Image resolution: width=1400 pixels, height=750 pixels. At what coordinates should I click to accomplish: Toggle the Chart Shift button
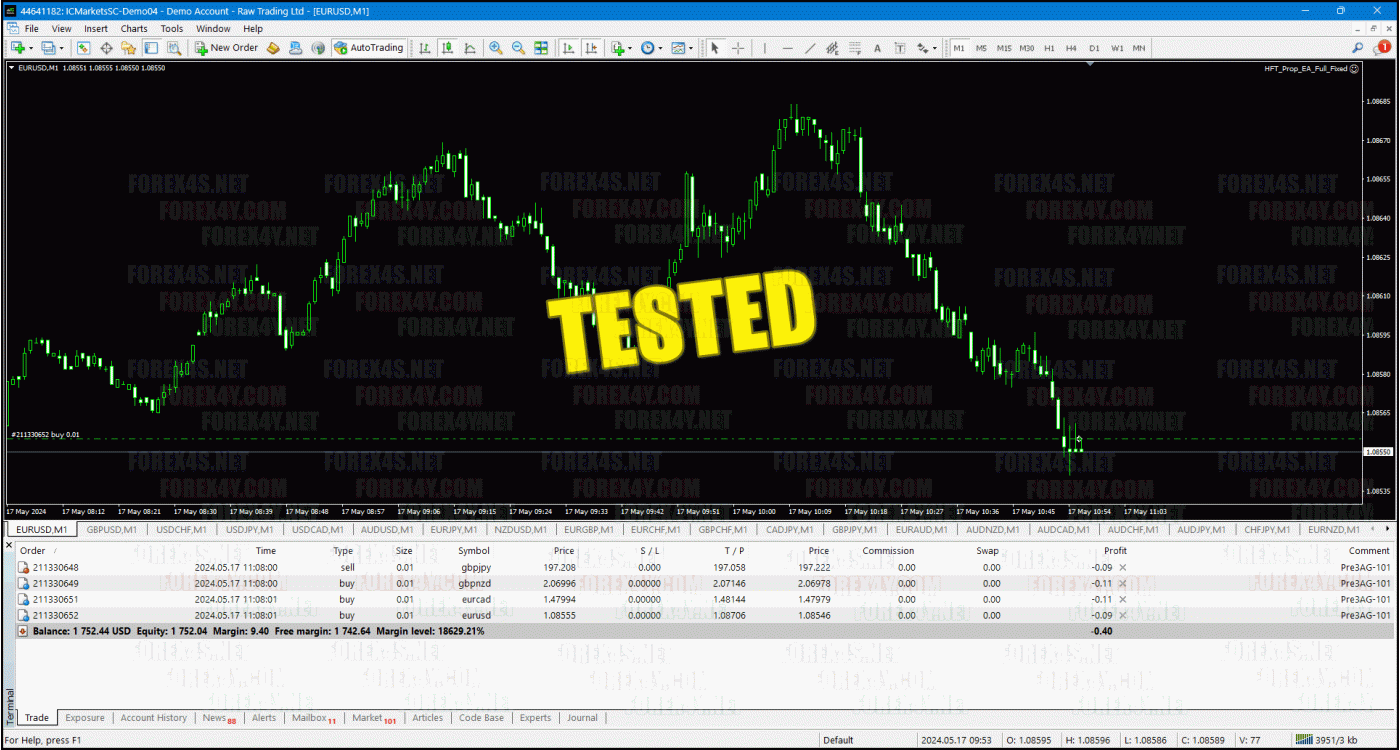[x=591, y=48]
